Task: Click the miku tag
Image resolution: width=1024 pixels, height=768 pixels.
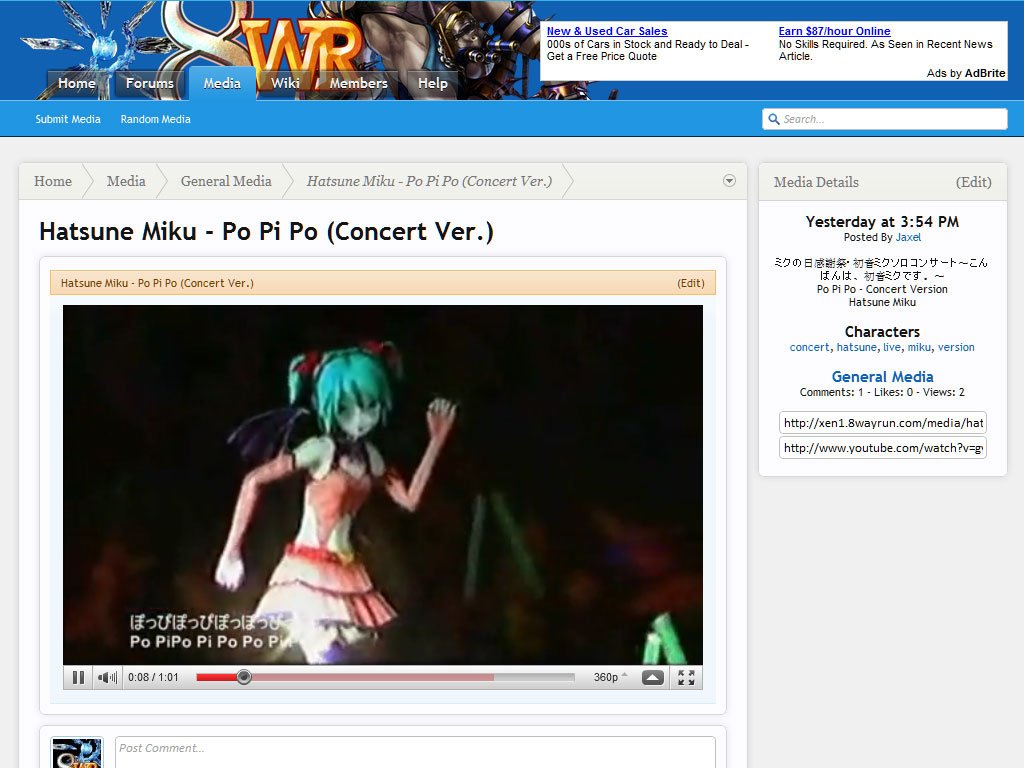Action: (919, 347)
